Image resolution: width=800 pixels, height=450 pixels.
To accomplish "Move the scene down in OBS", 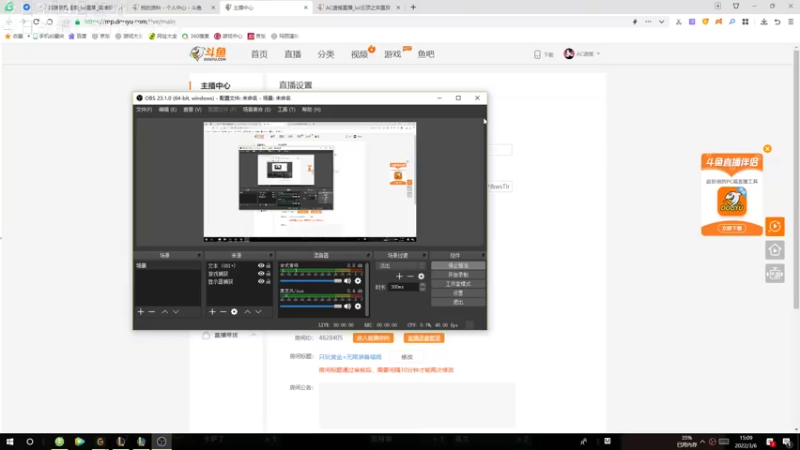I will (176, 312).
